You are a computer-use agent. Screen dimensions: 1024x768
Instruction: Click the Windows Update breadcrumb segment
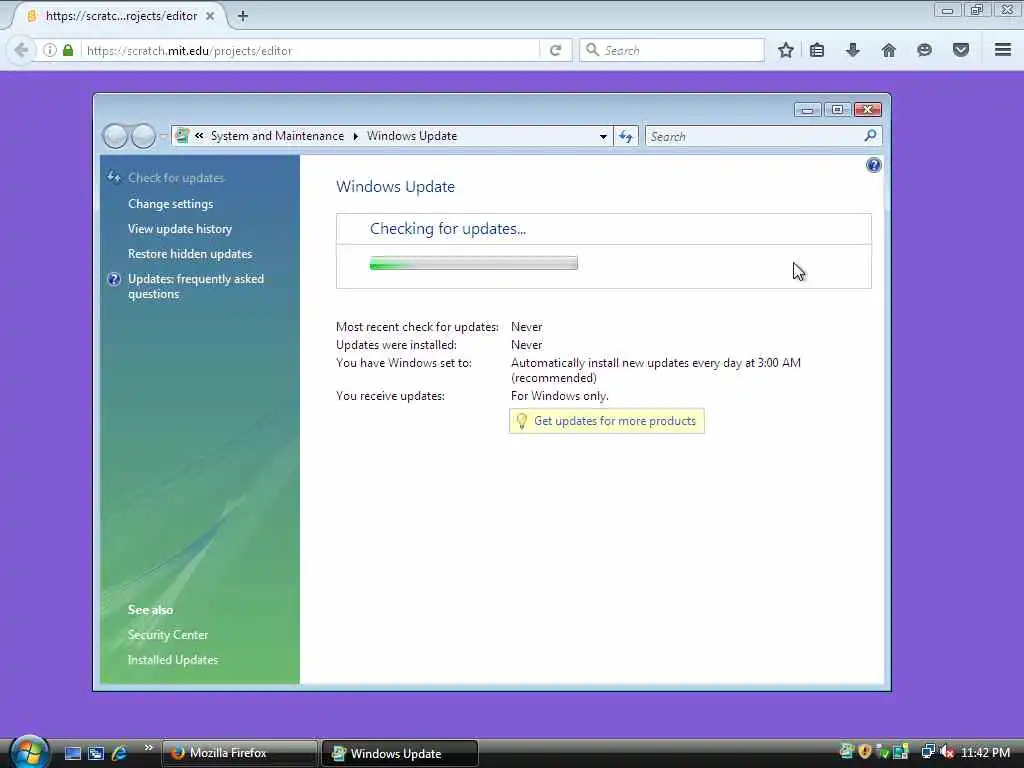(412, 136)
